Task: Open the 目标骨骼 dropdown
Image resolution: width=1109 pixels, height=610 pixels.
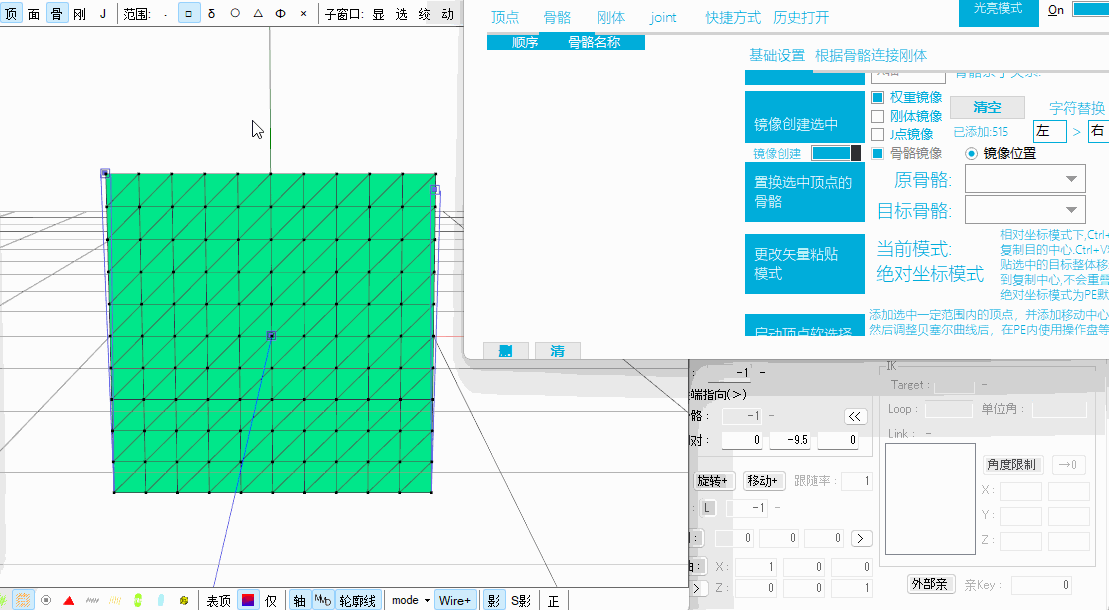Action: (x=1025, y=209)
